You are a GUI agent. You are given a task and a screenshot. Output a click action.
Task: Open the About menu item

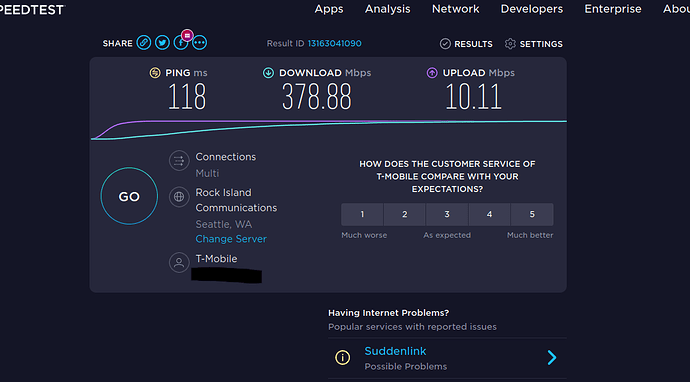[x=676, y=9]
